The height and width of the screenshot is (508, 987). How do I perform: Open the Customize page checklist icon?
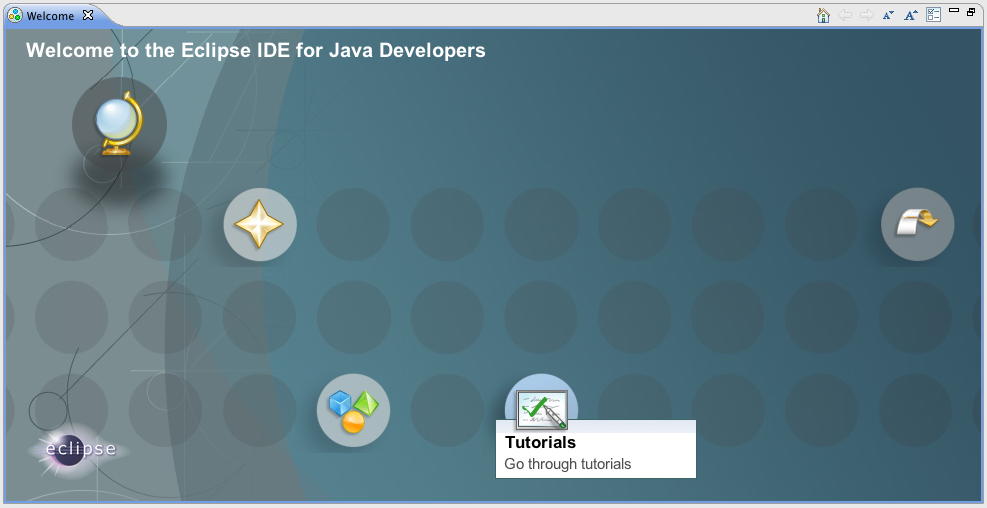point(933,15)
